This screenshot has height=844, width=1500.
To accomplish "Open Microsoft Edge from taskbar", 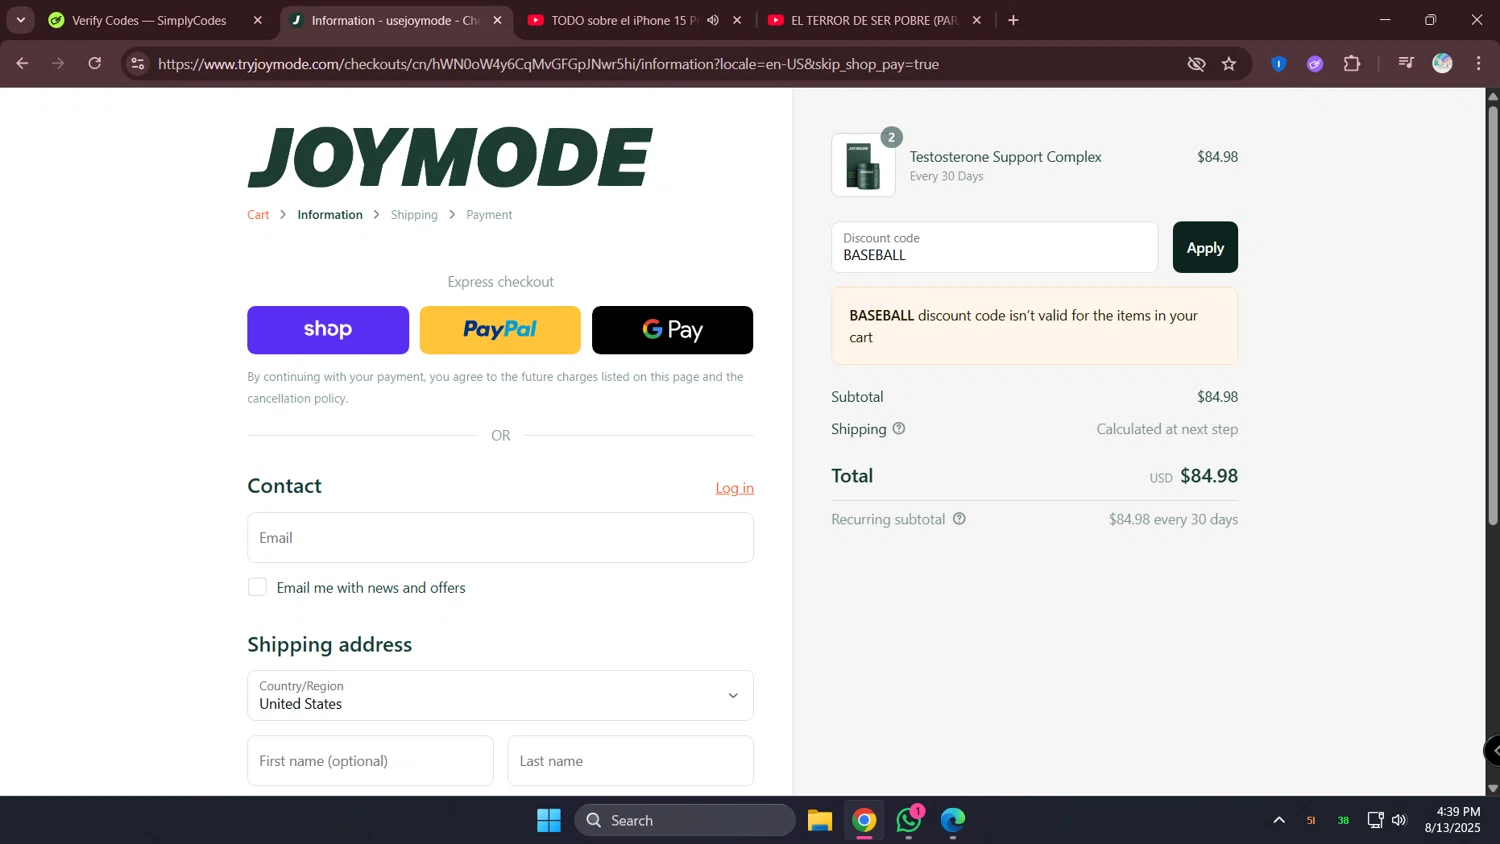I will pos(953,820).
